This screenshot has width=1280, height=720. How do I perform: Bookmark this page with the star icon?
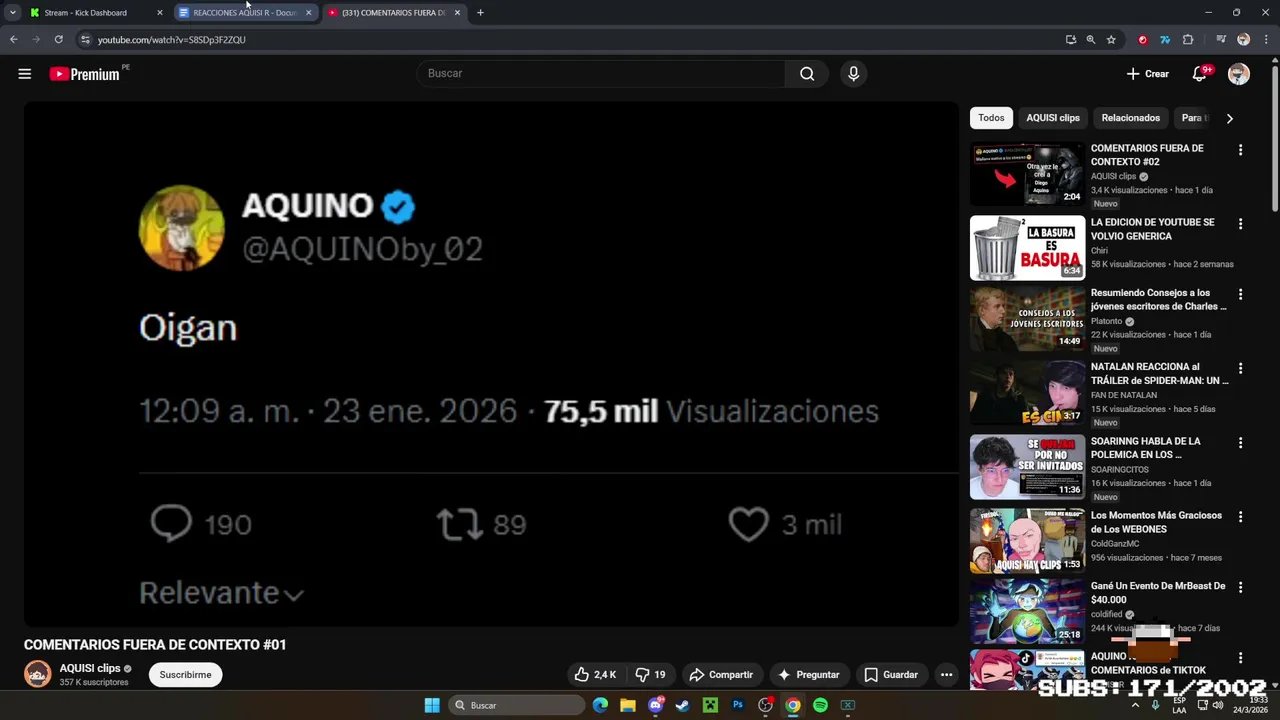(x=1111, y=40)
